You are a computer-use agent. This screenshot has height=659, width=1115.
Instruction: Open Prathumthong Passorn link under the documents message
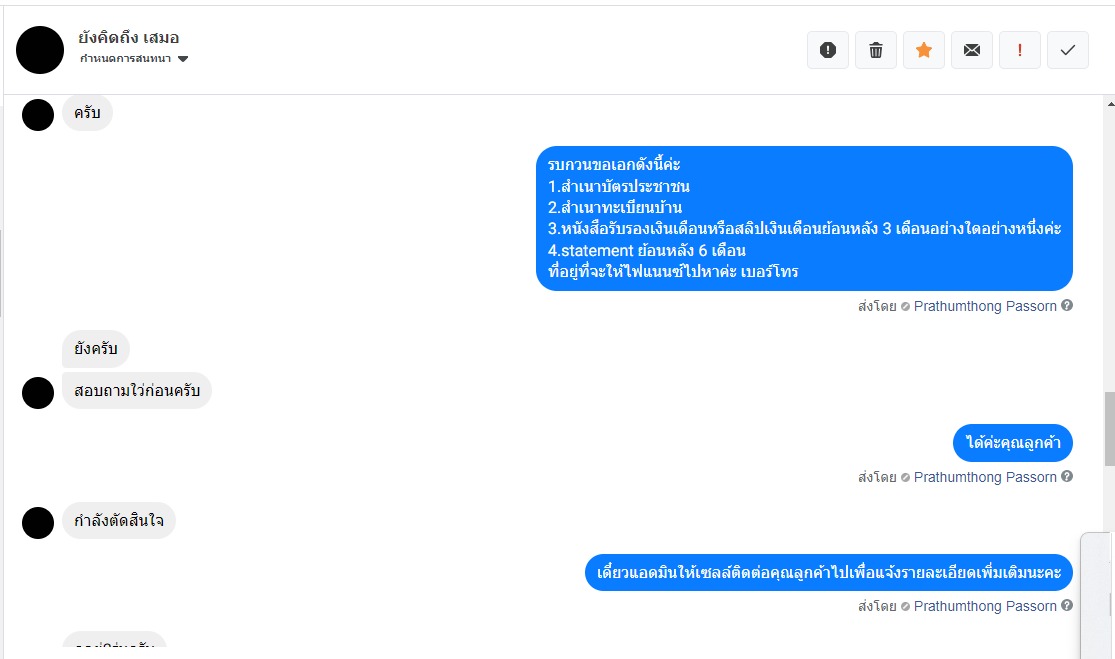point(985,306)
